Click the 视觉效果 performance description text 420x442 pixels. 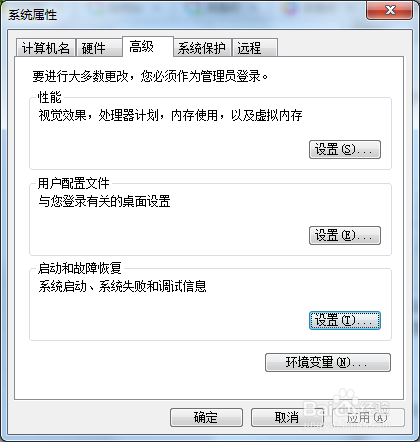pyautogui.click(x=170, y=115)
